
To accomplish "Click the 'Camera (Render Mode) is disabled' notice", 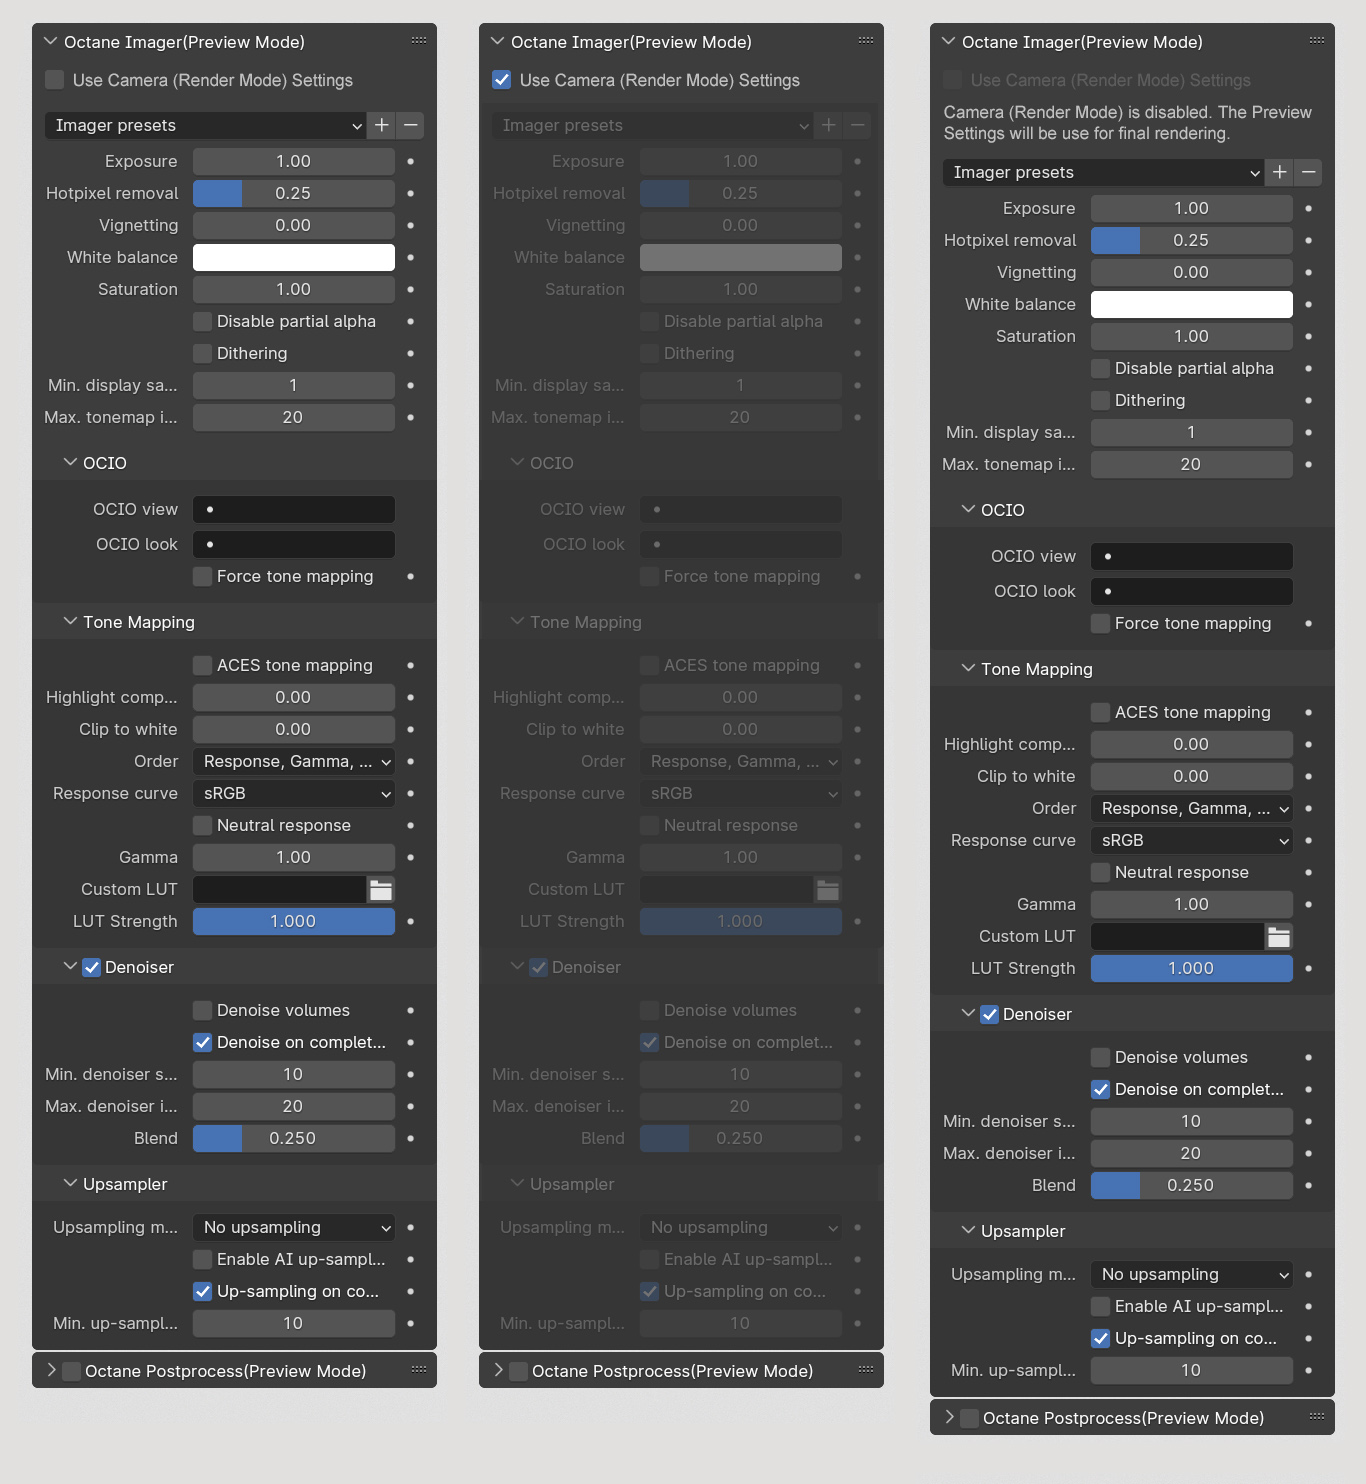I will pos(1128,123).
